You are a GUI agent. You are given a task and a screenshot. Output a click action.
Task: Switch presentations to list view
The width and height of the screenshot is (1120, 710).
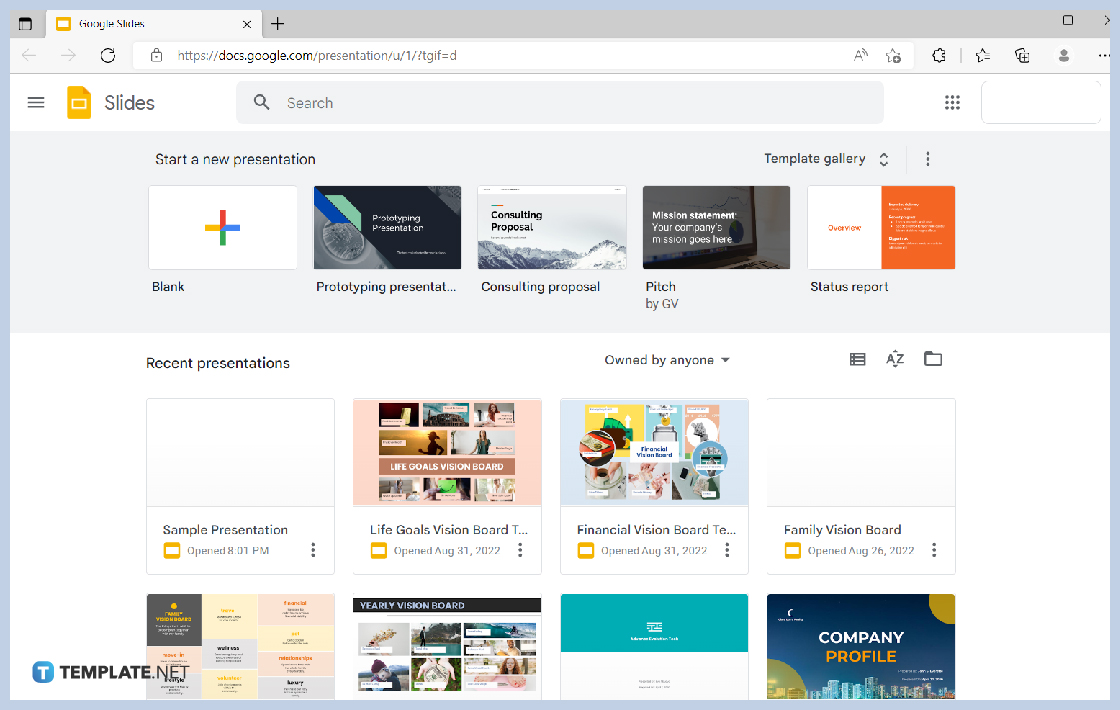tap(857, 359)
